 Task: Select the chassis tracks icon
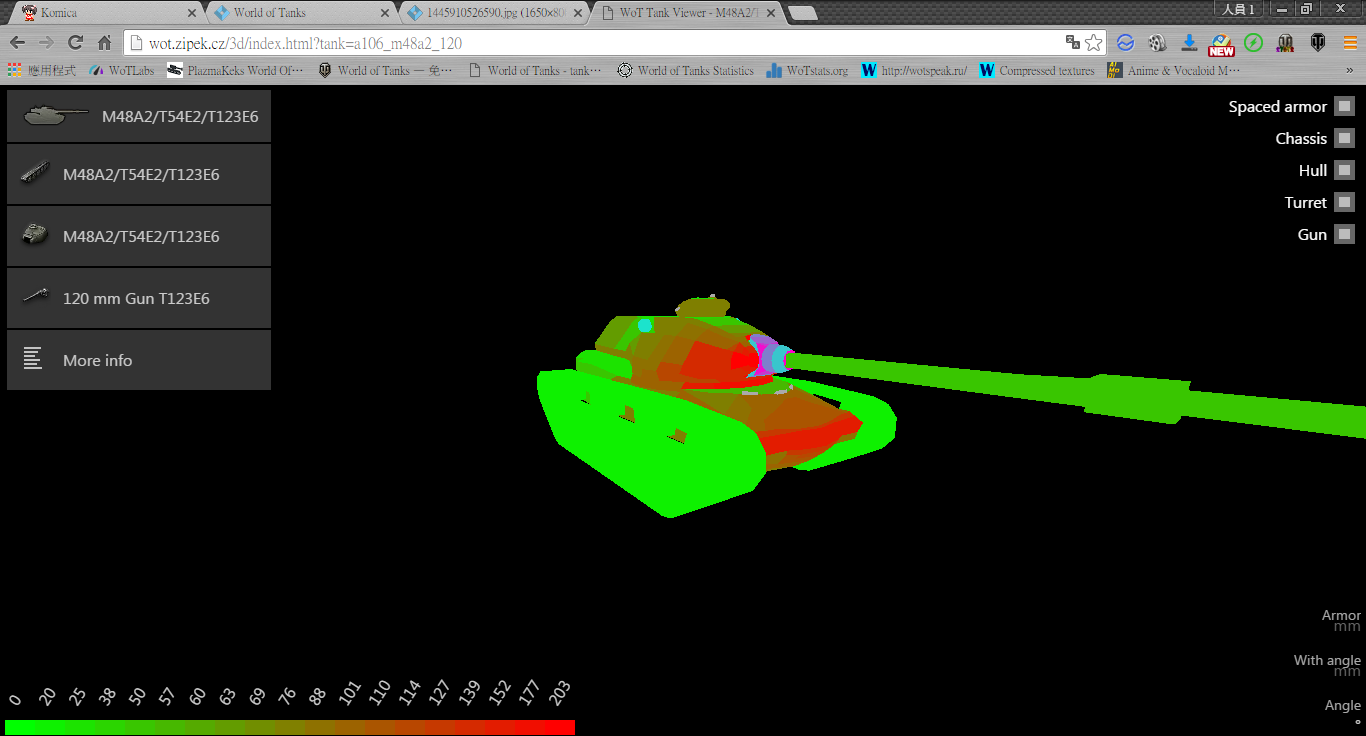(35, 174)
